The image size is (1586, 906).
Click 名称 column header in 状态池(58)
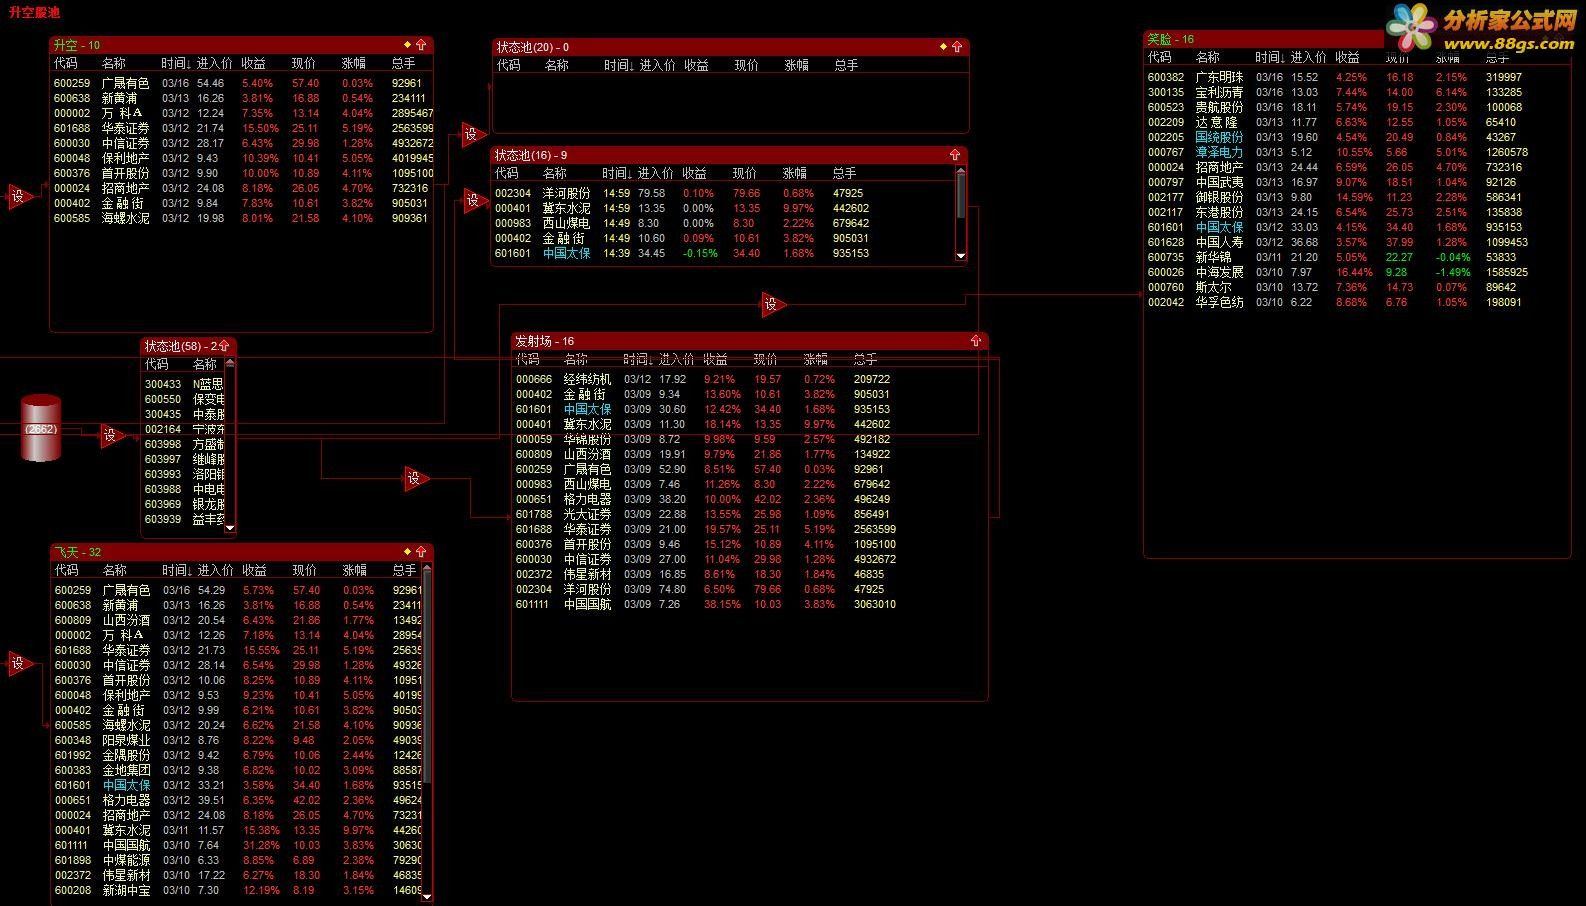coord(205,364)
